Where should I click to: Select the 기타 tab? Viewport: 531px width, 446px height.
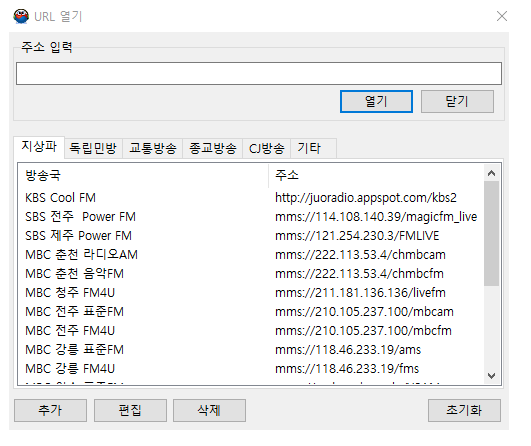[x=314, y=148]
